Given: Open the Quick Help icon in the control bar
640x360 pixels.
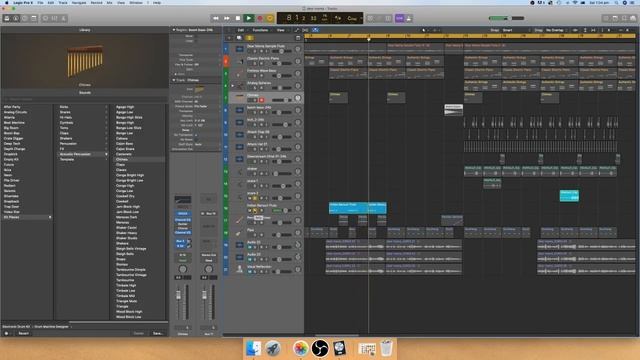Looking at the screenshot, I should pyautogui.click(x=25, y=18).
